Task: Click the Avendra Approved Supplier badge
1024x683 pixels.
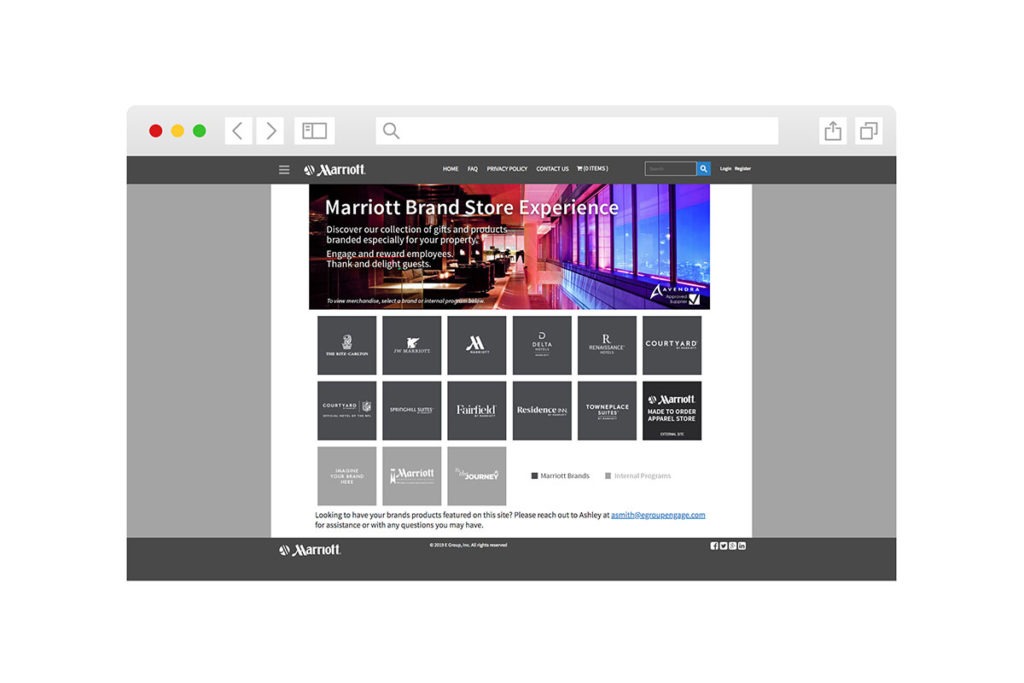Action: coord(677,294)
